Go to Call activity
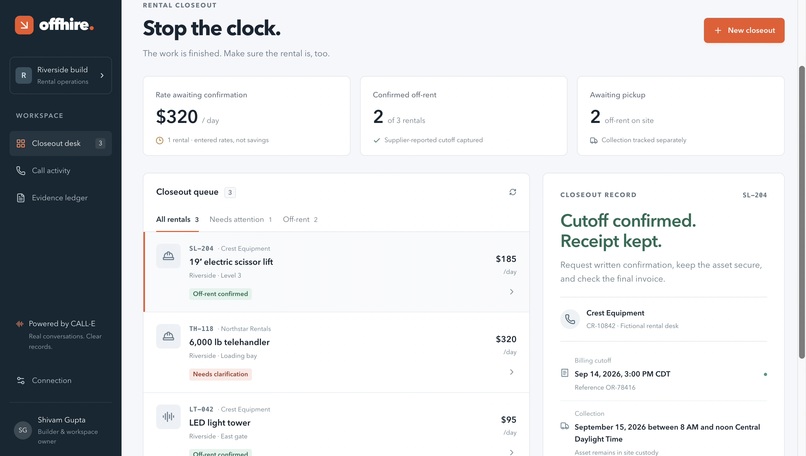The height and width of the screenshot is (456, 806). point(61,171)
